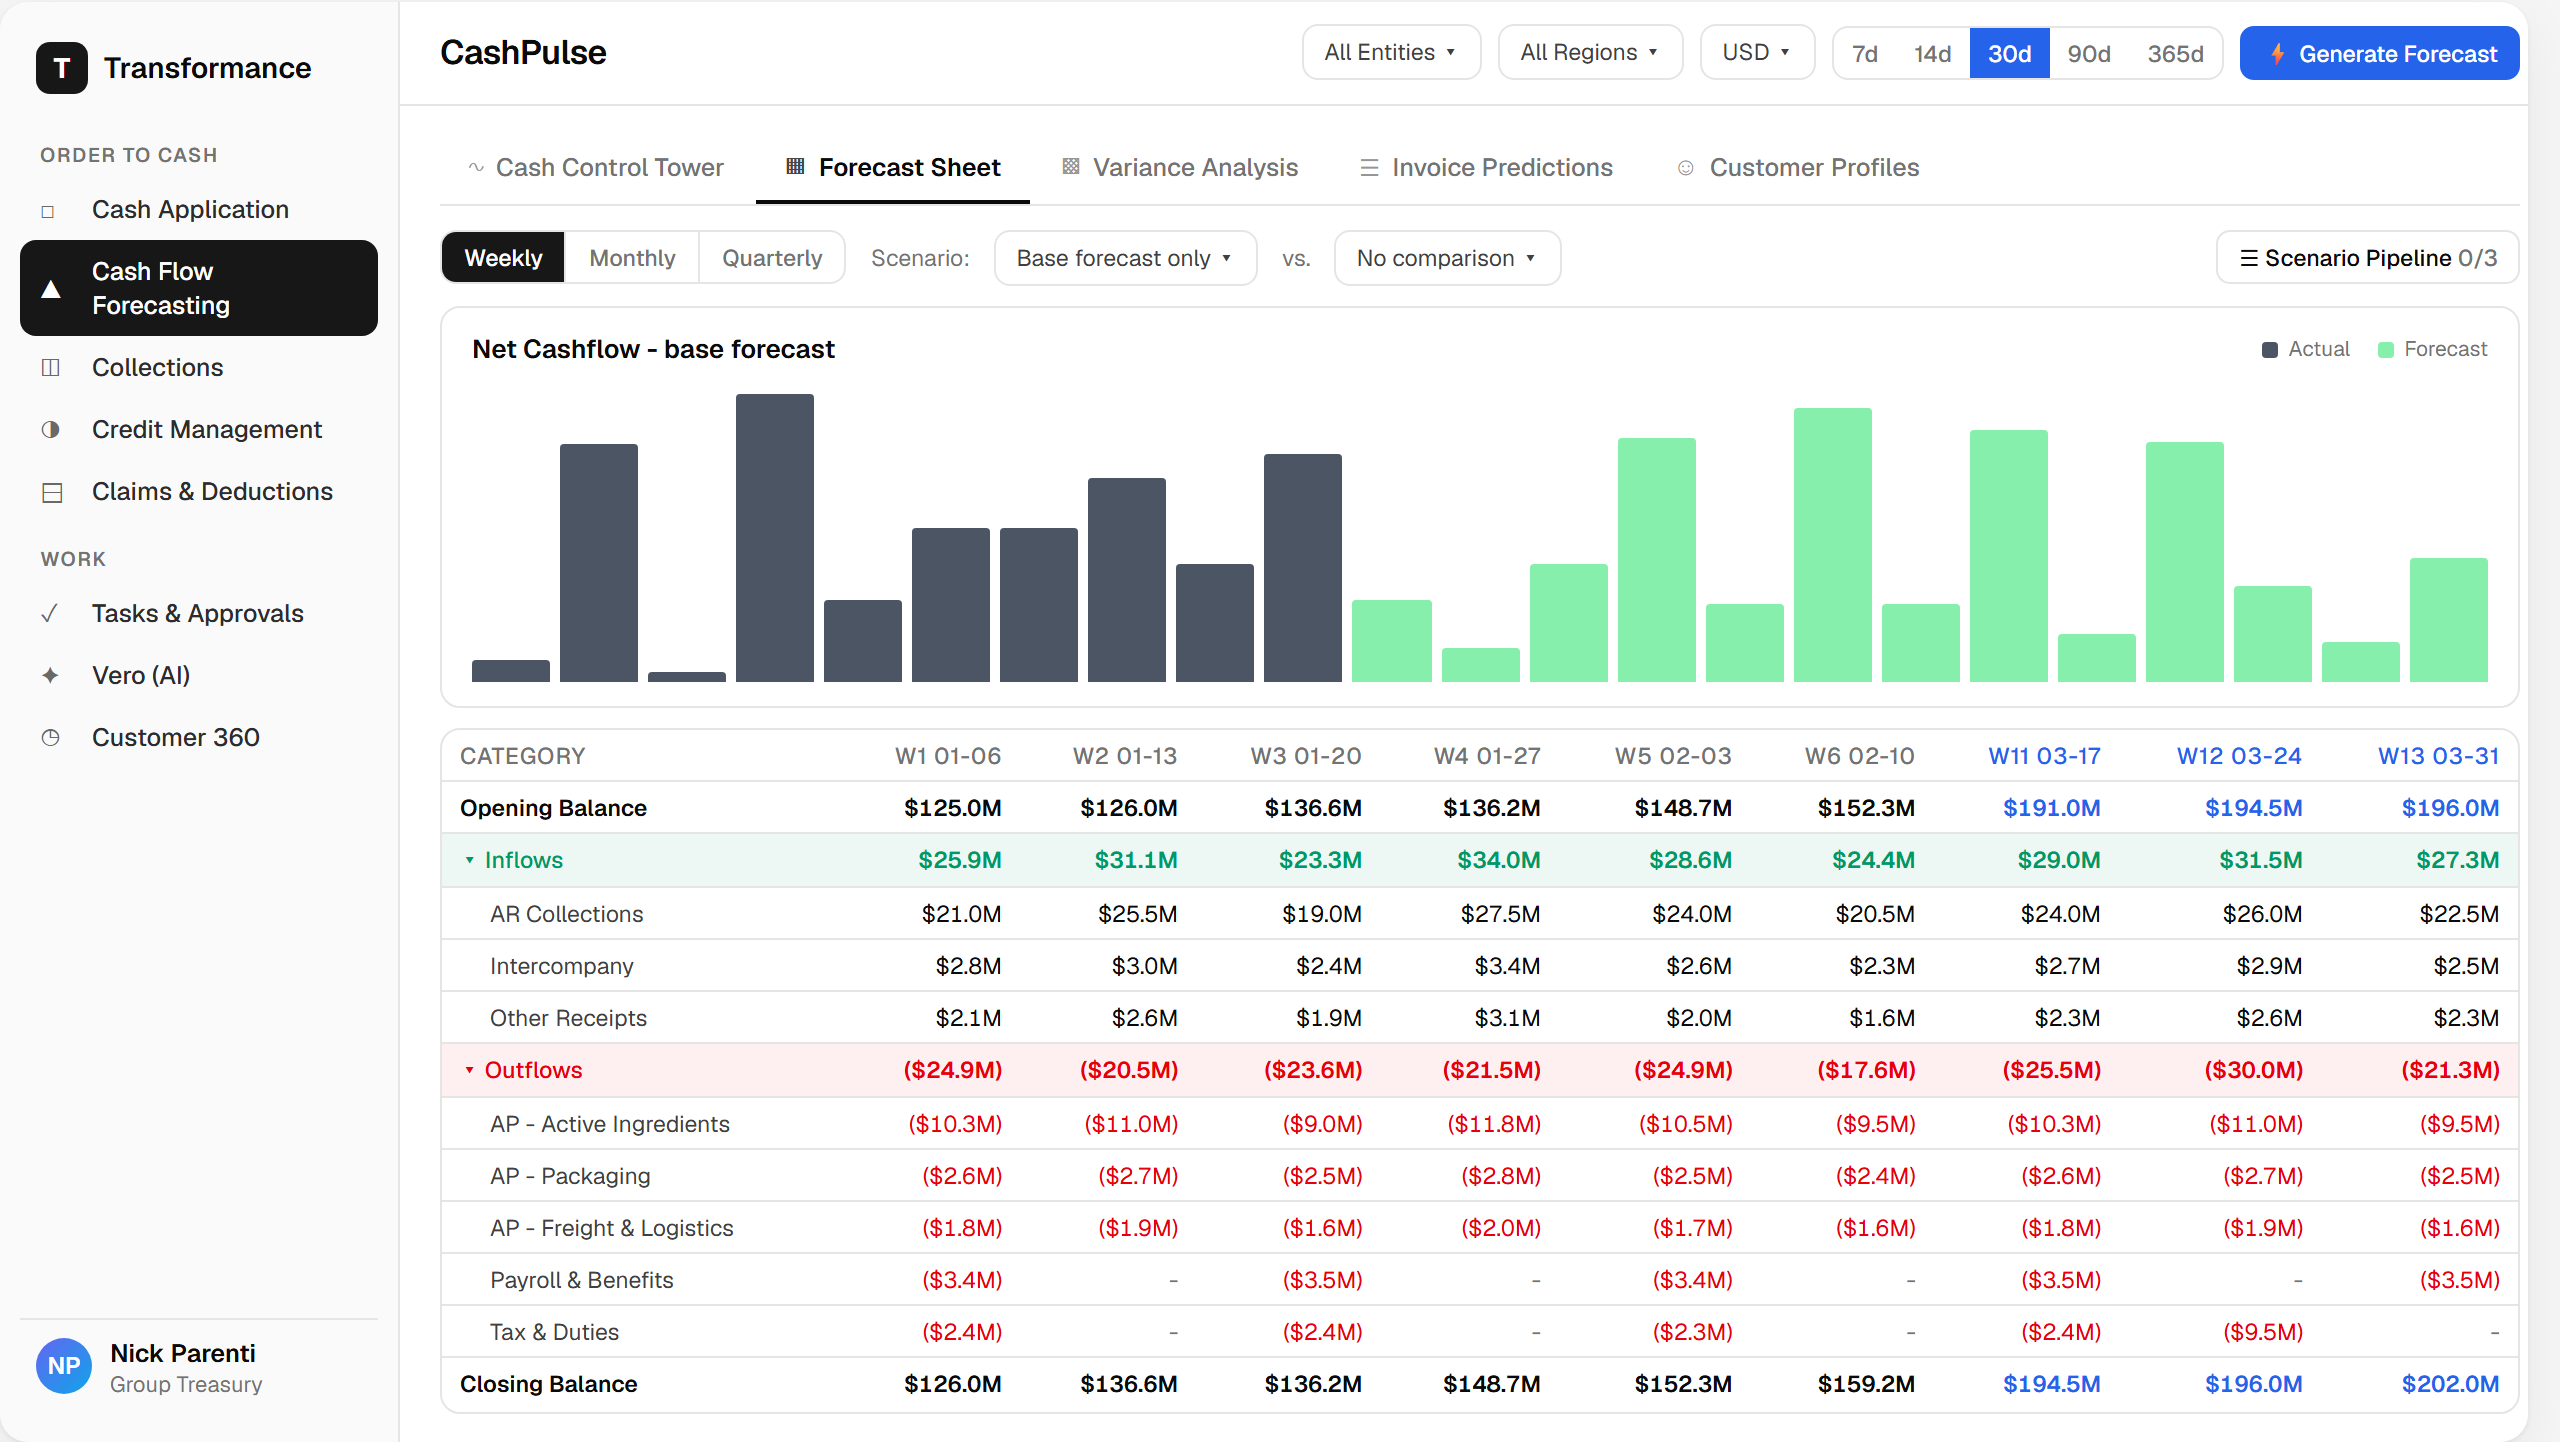Select the 90d time range
This screenshot has height=1442, width=2560.
(2088, 54)
